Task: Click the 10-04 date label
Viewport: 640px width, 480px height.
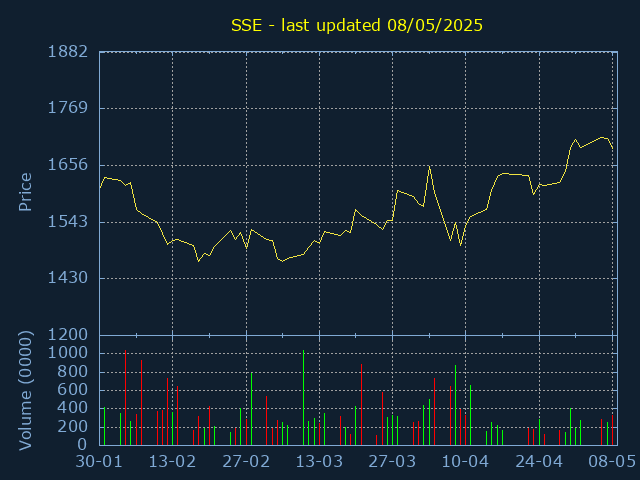Action: pos(465,462)
